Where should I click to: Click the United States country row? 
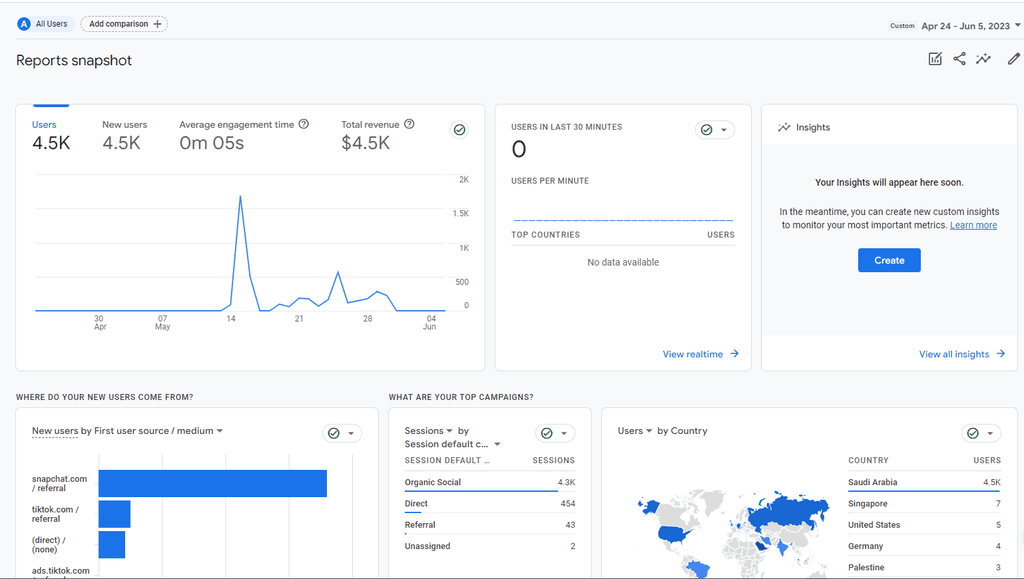click(924, 525)
